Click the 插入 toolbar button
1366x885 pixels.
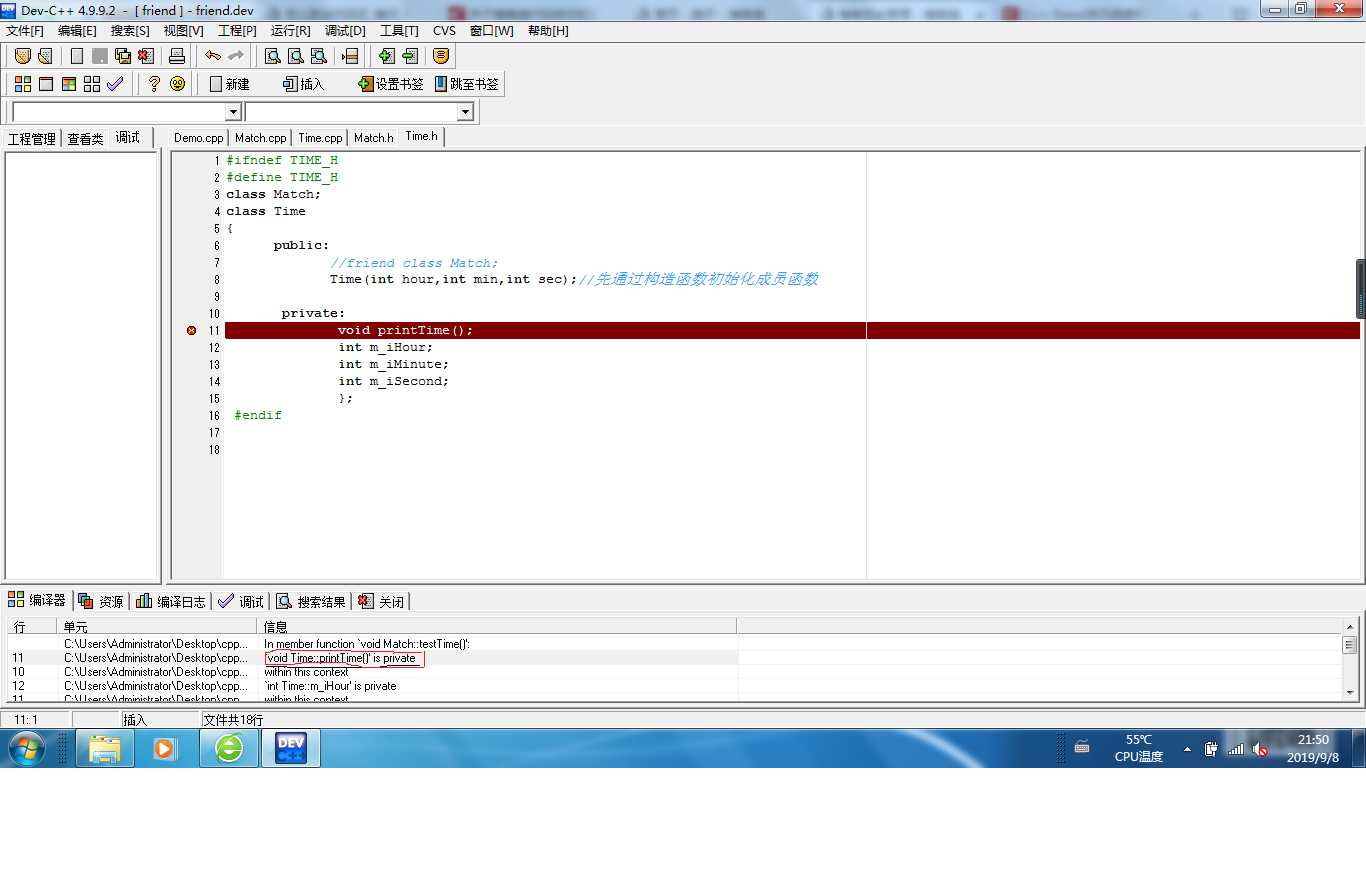[304, 84]
